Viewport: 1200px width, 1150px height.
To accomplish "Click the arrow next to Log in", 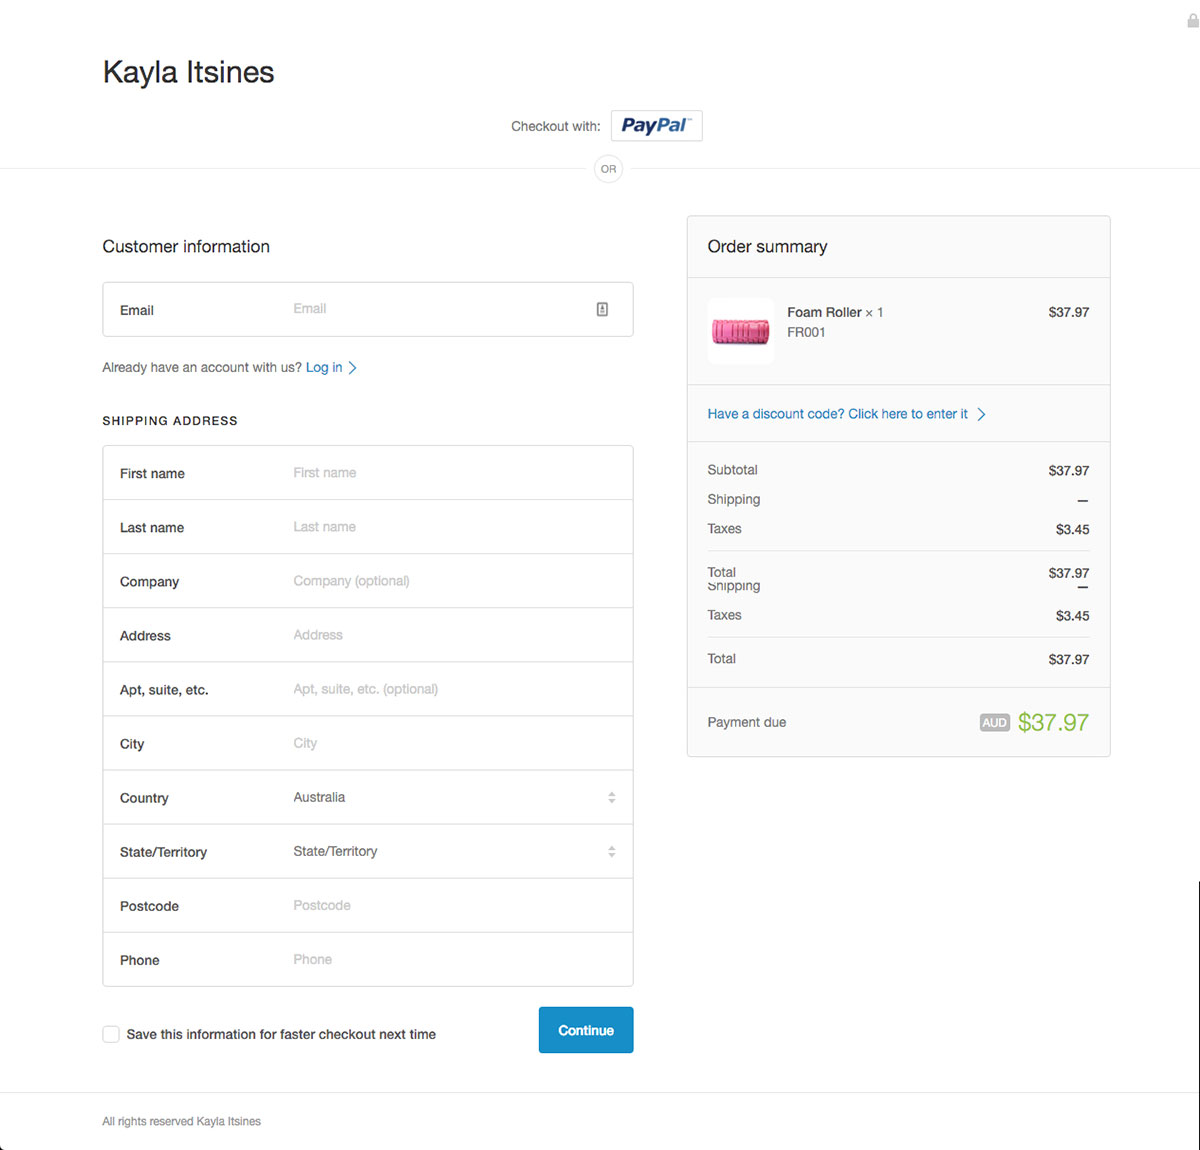I will point(352,368).
